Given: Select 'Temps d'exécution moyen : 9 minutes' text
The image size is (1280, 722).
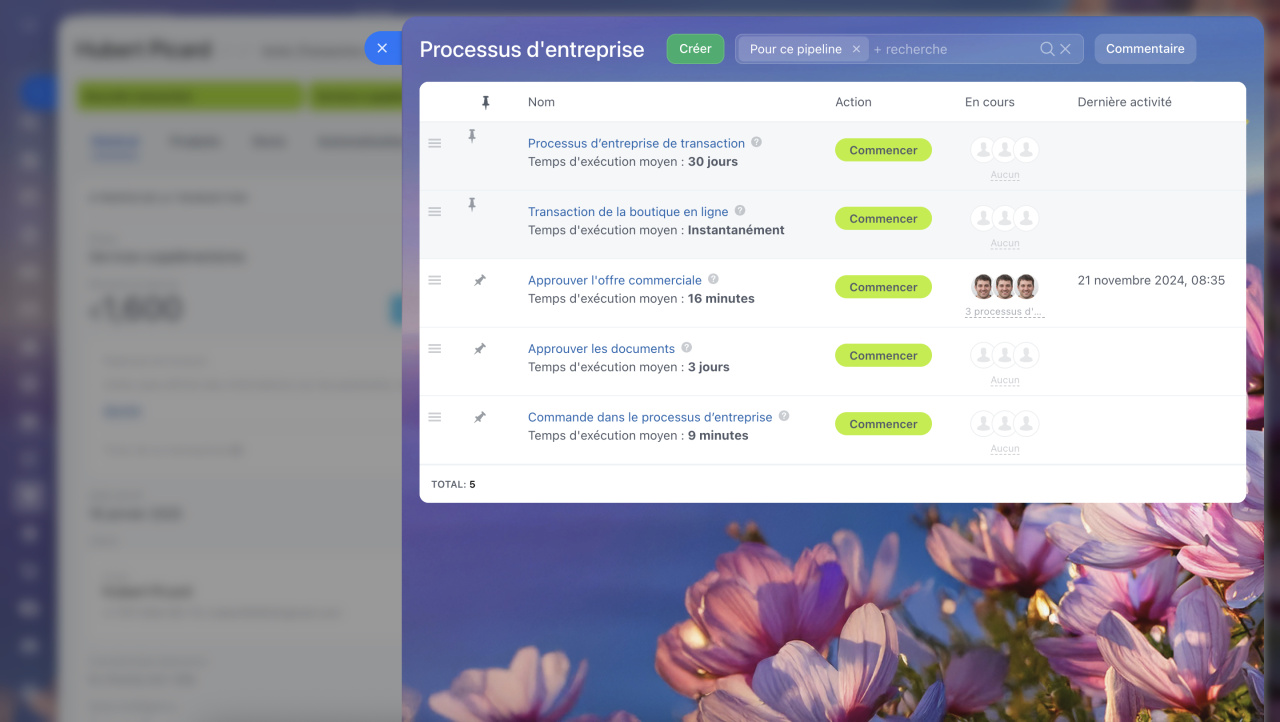Looking at the screenshot, I should tap(638, 436).
